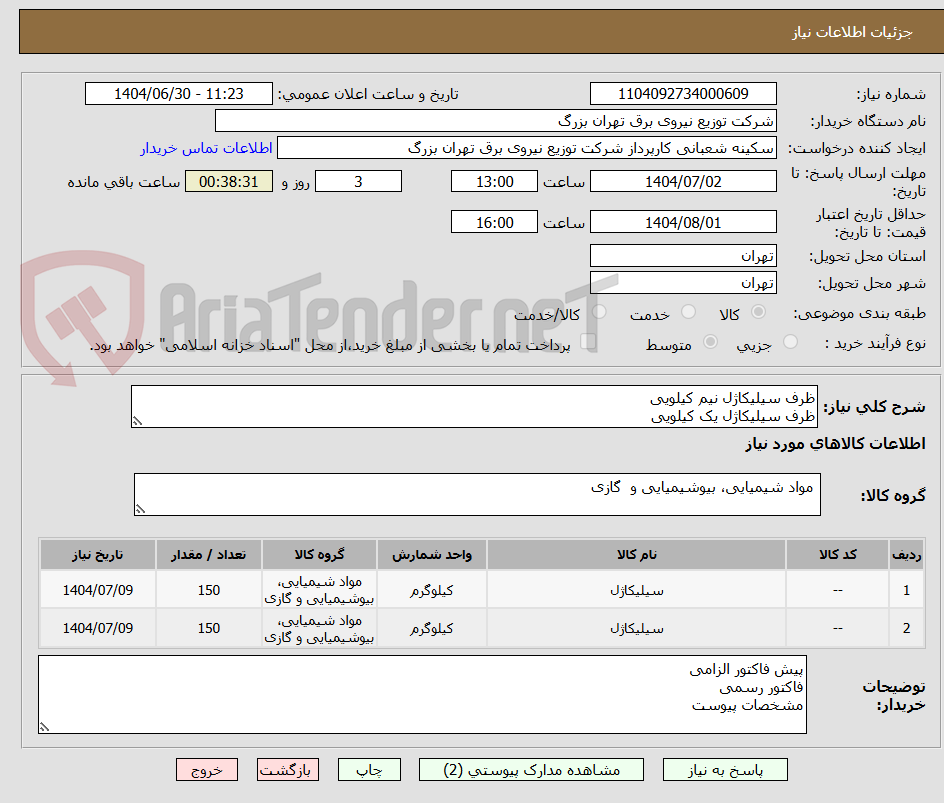Choose the کالا/خدمت radio option

[598, 311]
